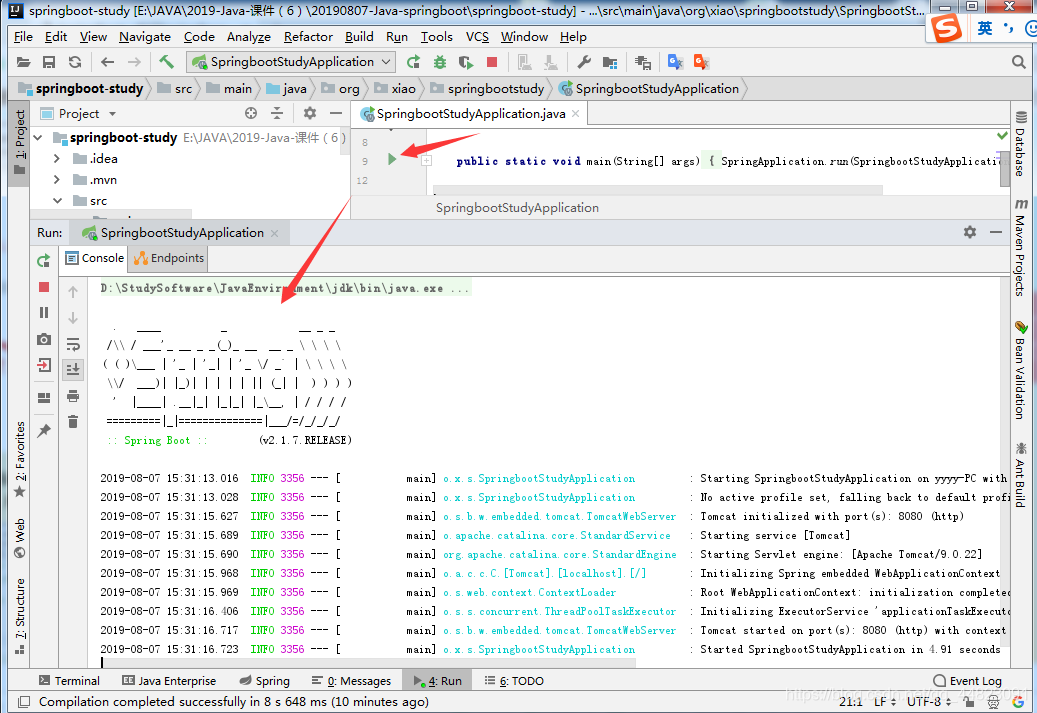1037x713 pixels.
Task: Click the translate icon in the toolbar
Action: coord(675,62)
